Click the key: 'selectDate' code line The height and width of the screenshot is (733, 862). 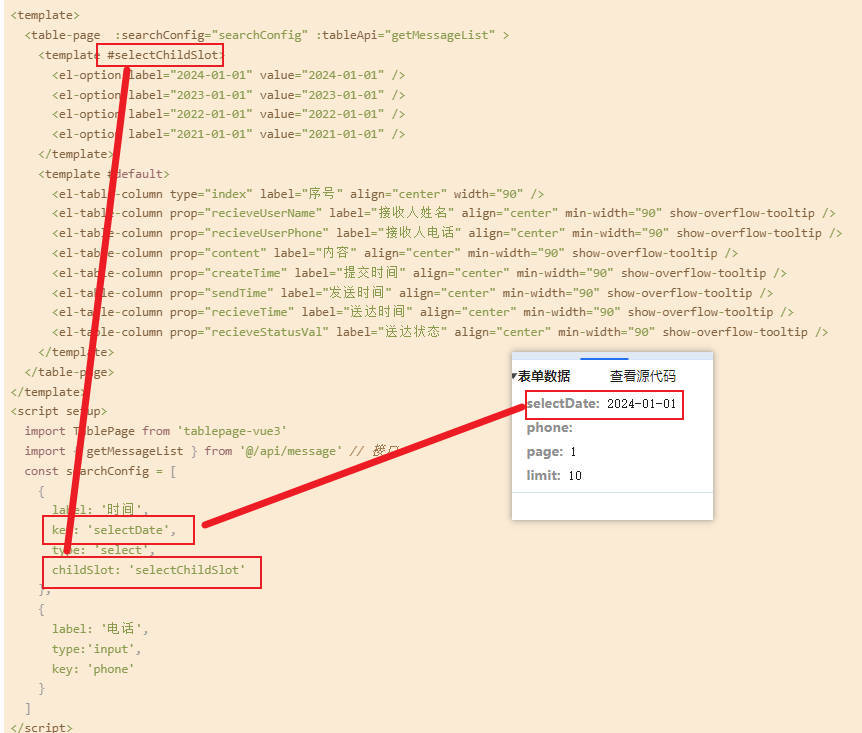114,530
